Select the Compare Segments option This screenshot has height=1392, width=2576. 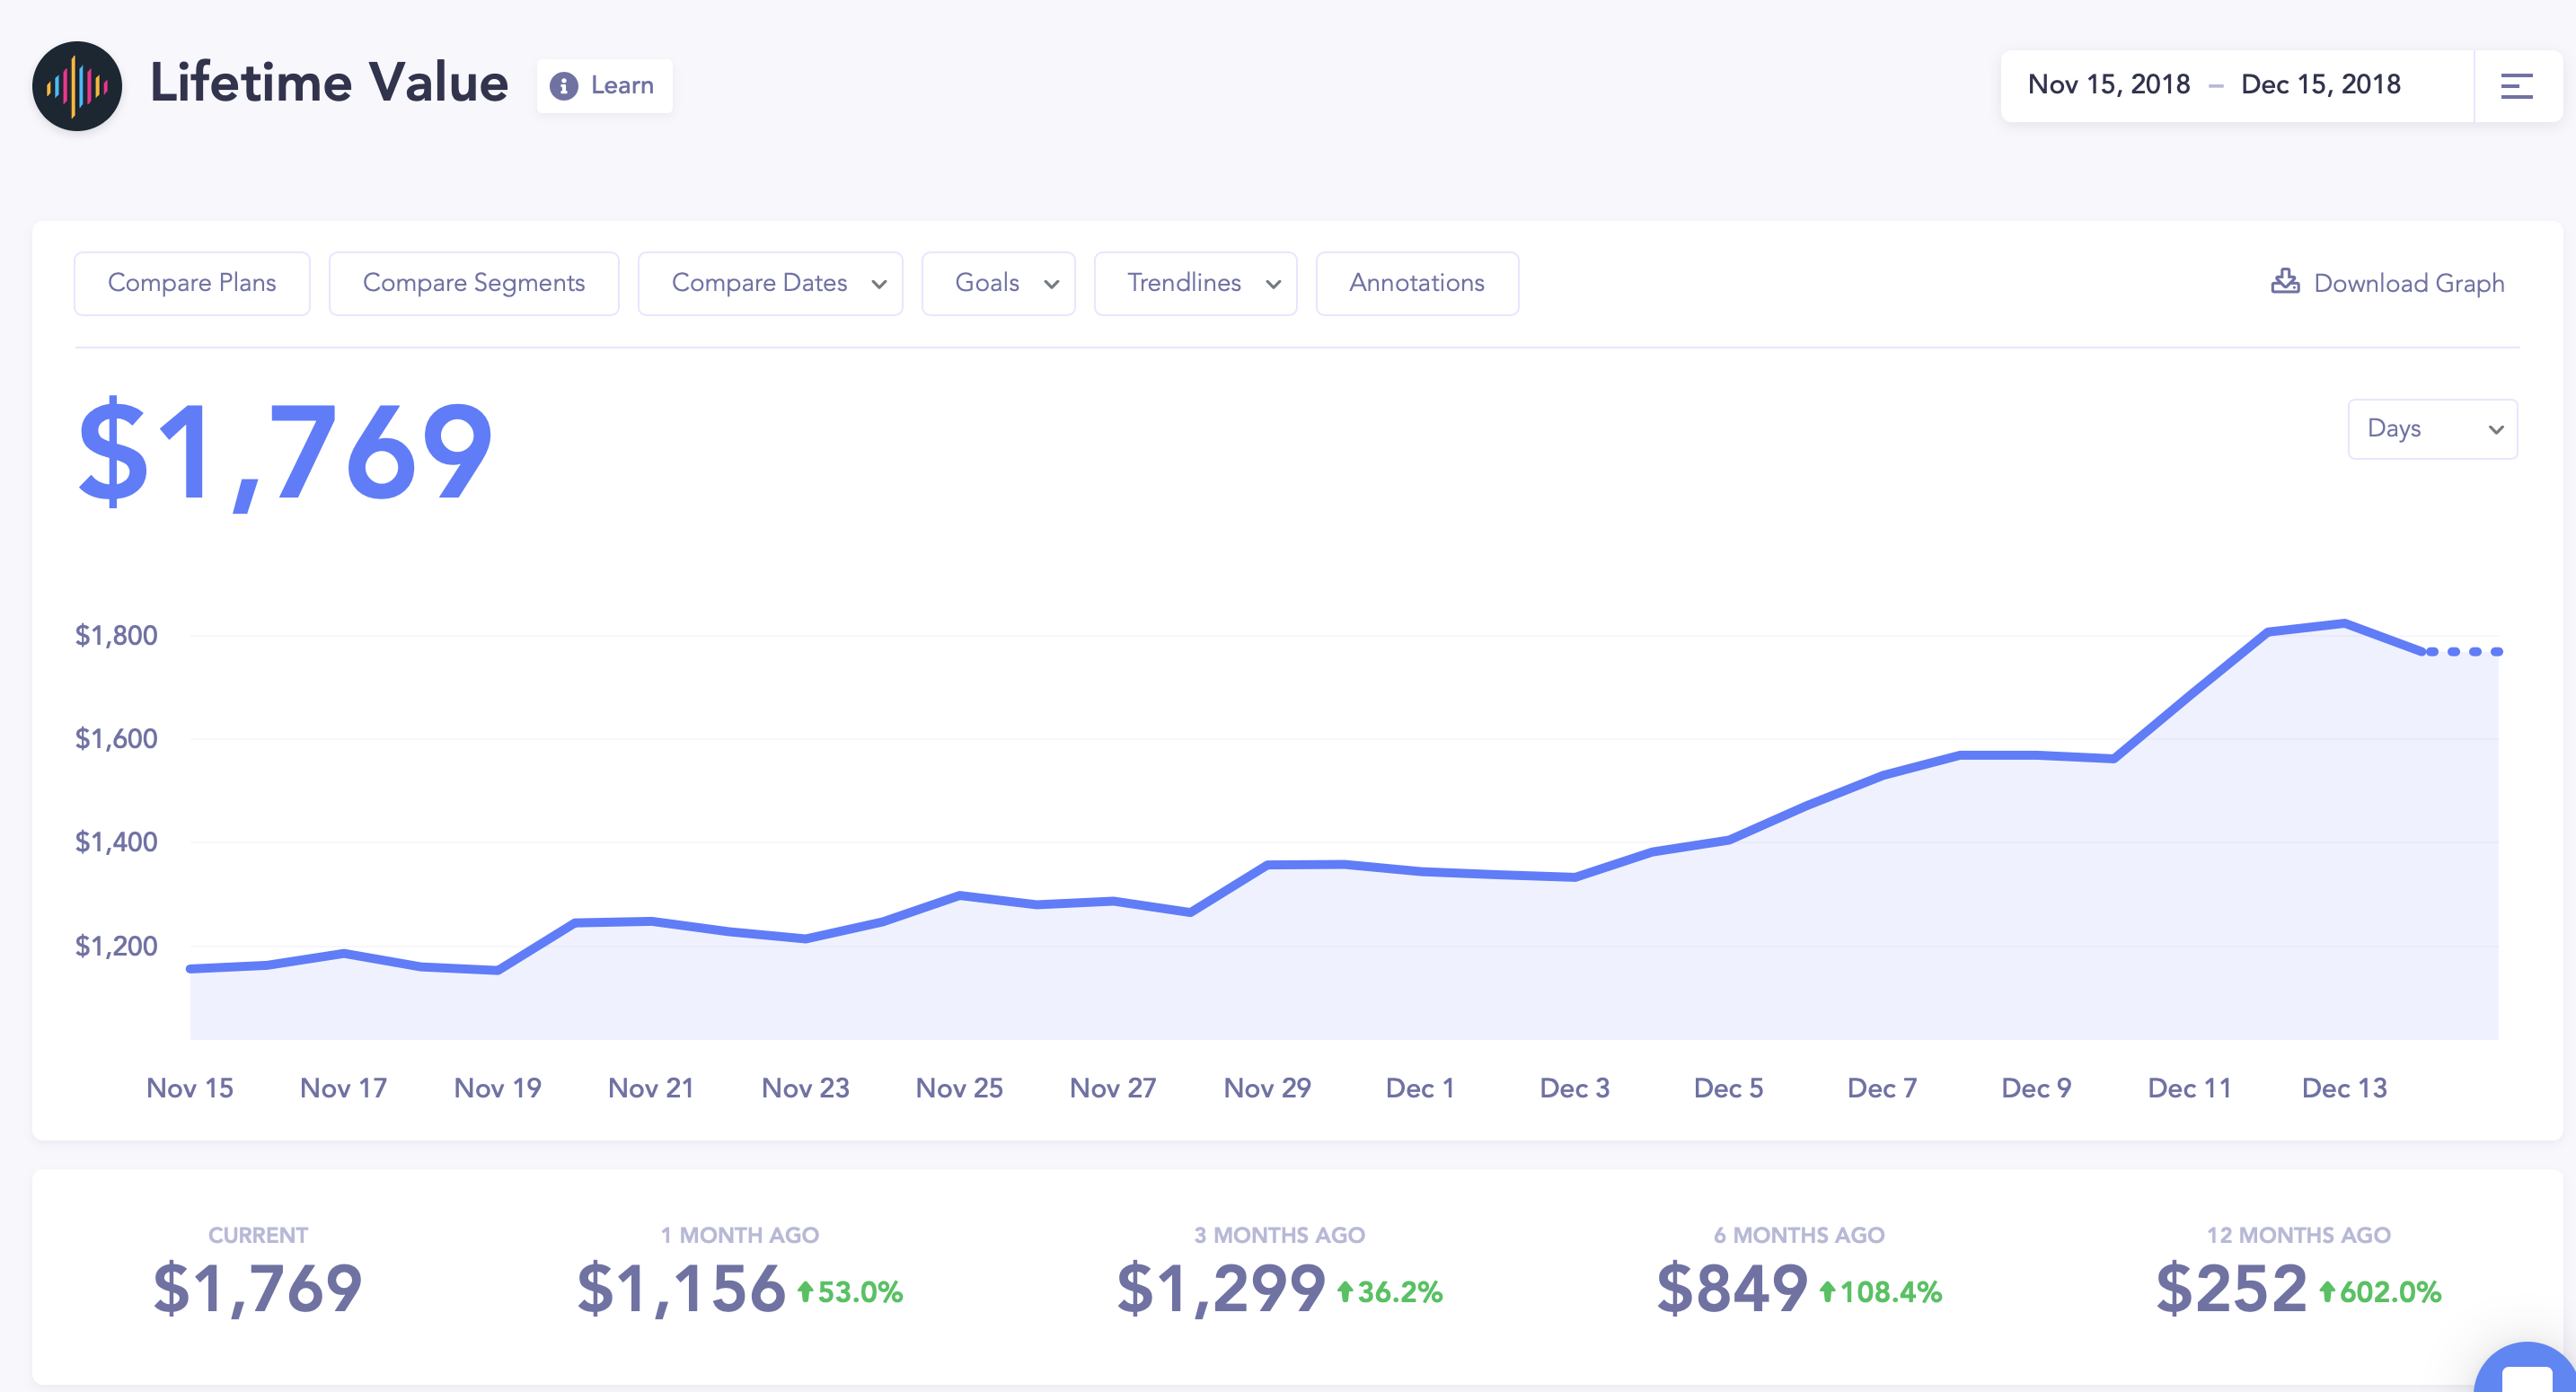point(474,284)
